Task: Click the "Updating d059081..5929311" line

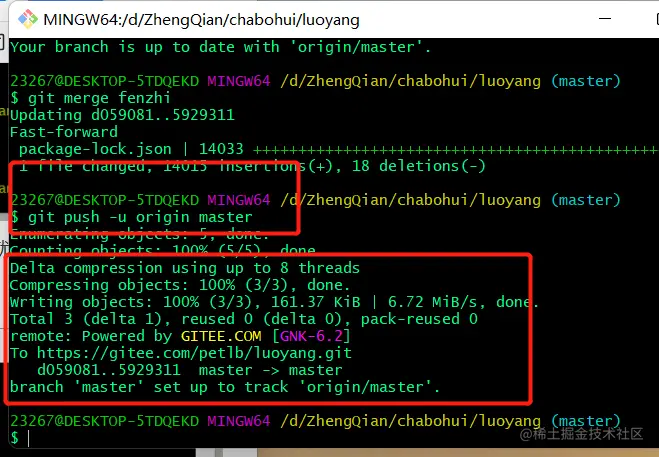Action: click(x=122, y=115)
